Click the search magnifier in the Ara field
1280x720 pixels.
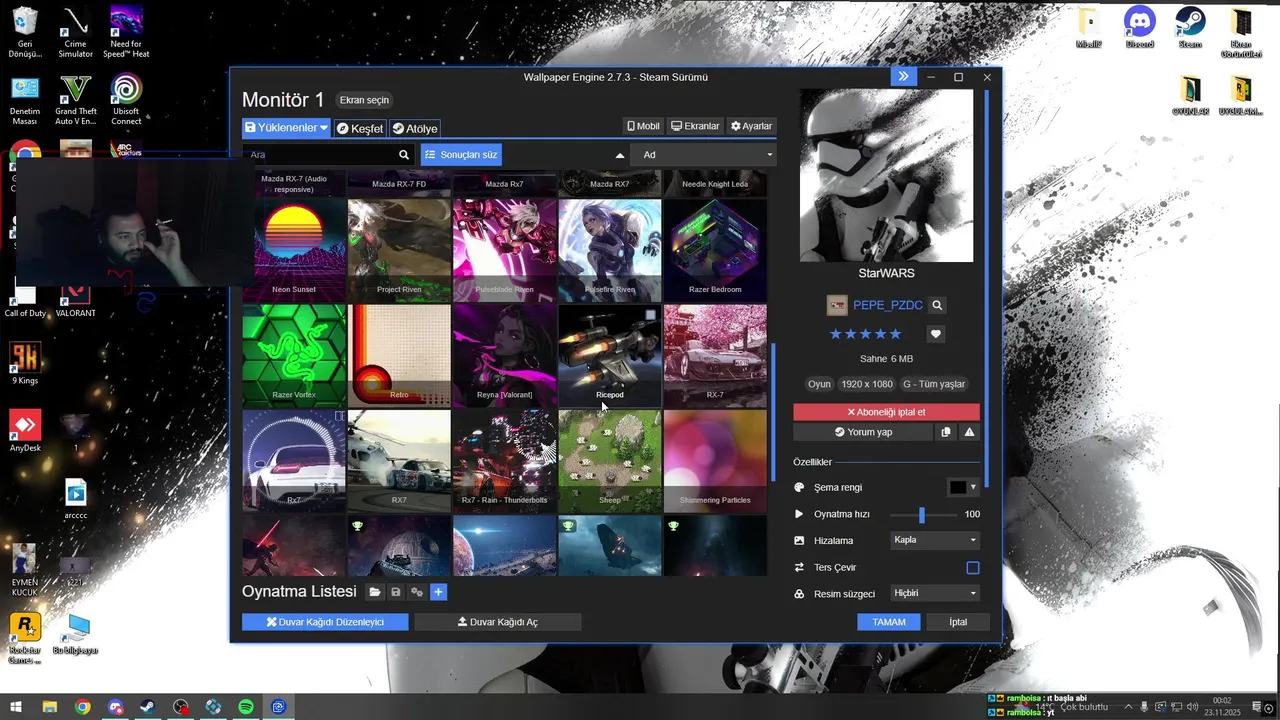click(404, 155)
